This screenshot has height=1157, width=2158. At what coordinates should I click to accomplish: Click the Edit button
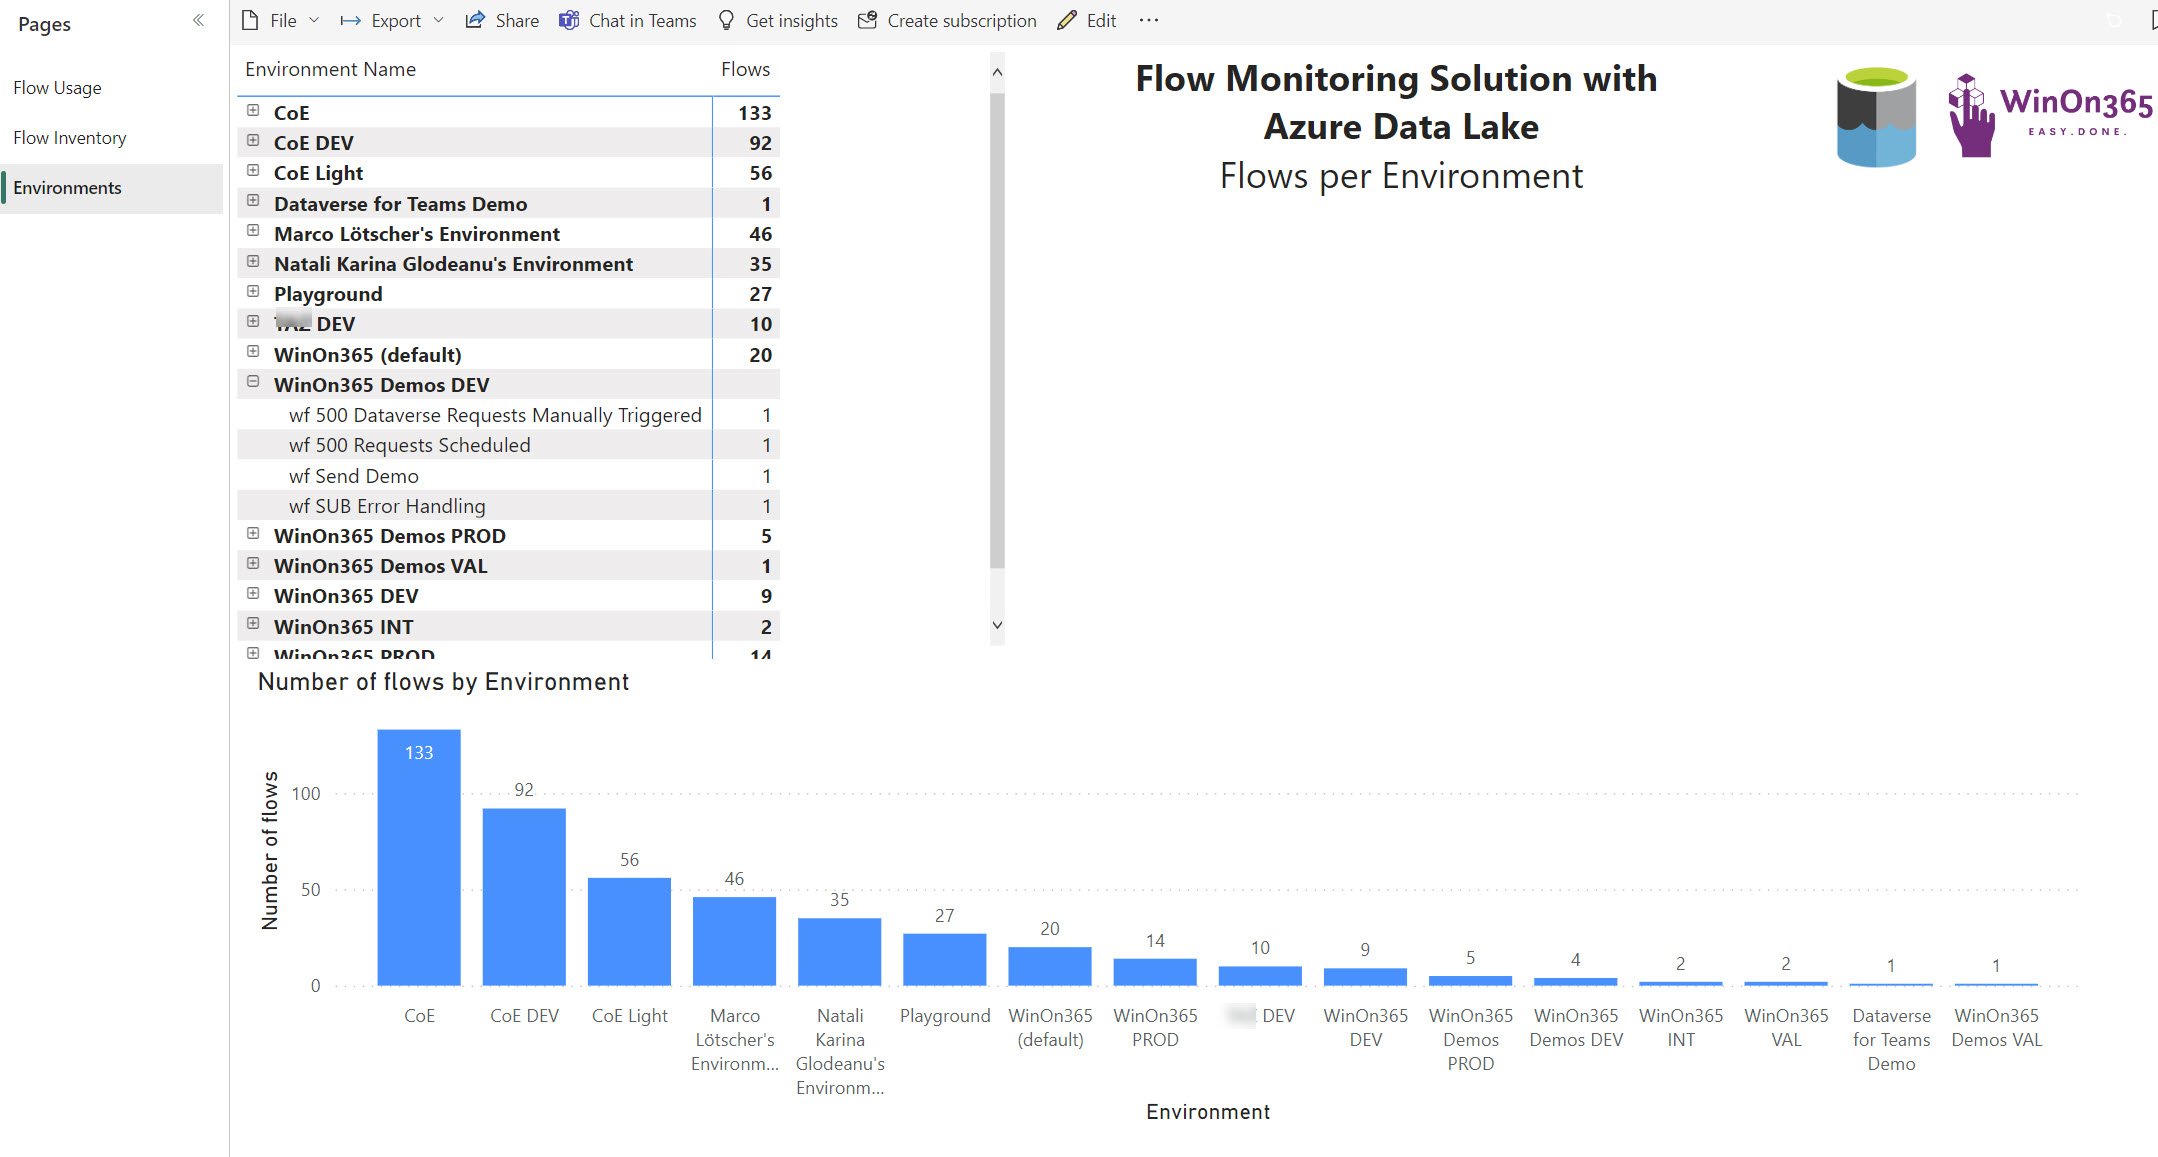coord(1086,20)
